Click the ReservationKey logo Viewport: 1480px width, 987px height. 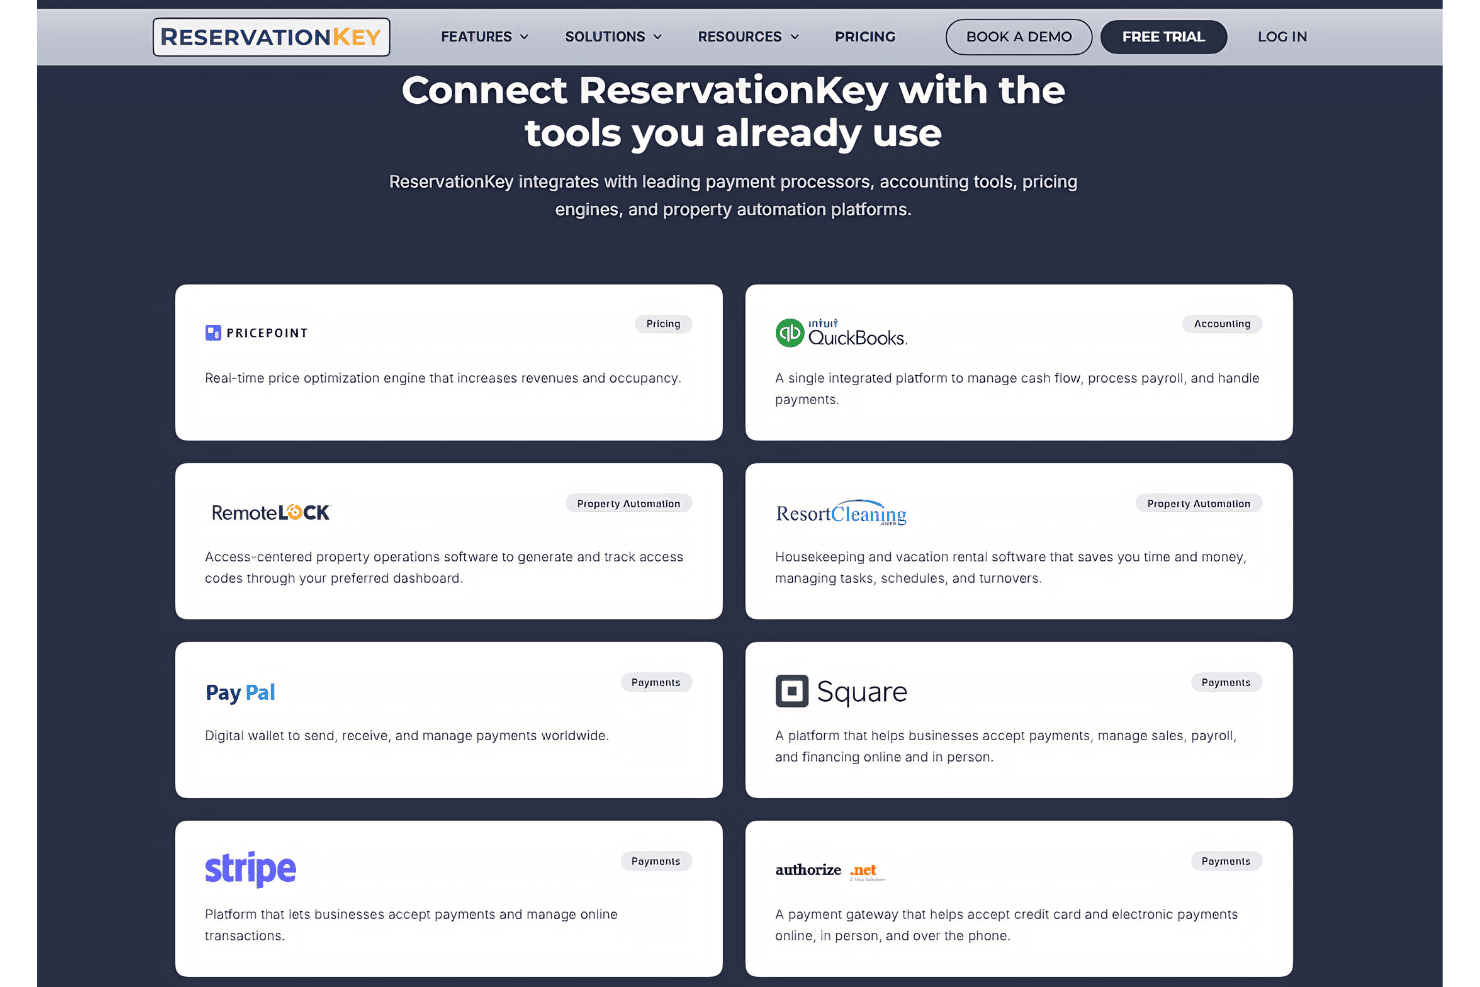coord(271,37)
